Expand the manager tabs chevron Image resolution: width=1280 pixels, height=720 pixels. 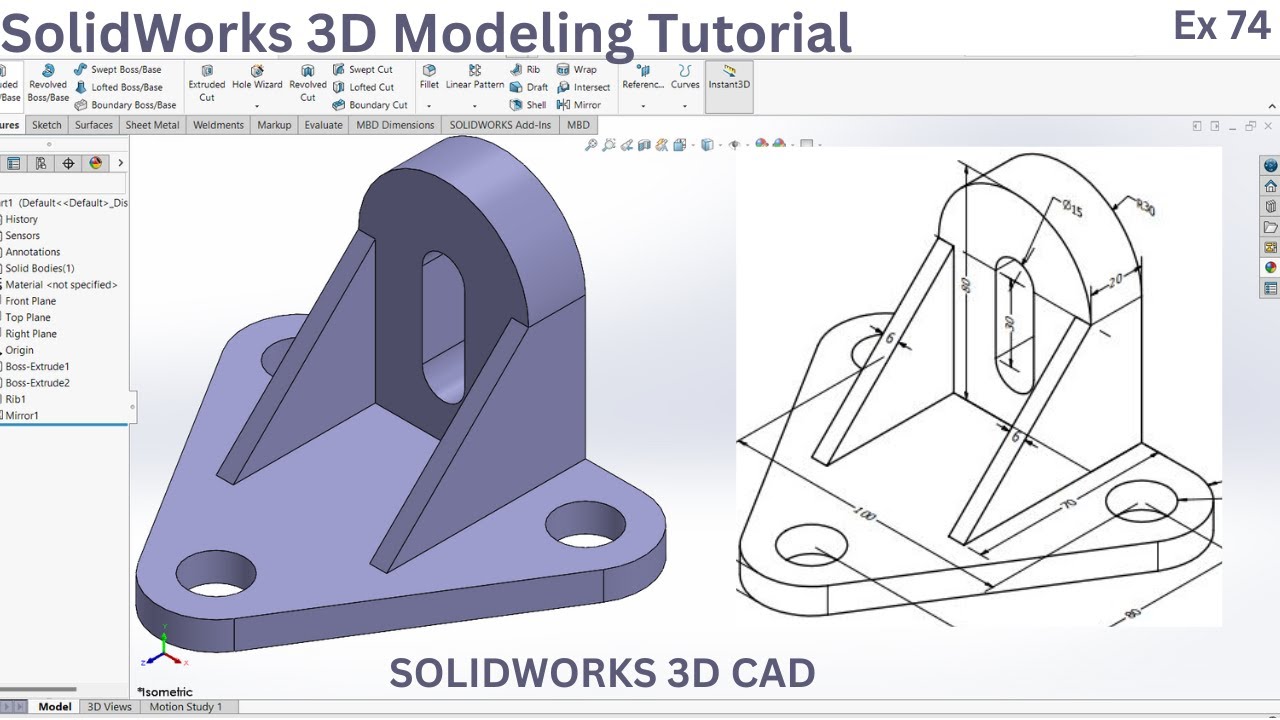(120, 163)
